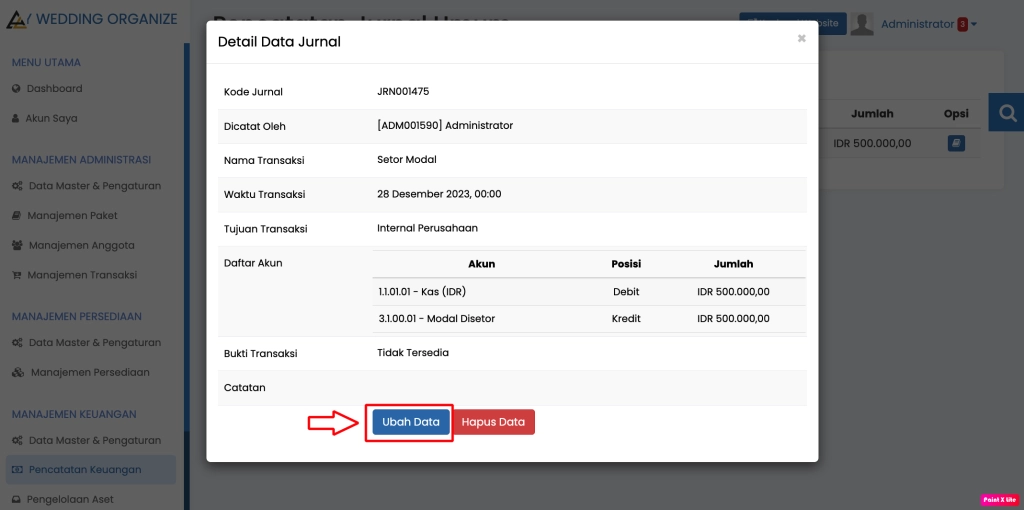Click the Akun Saya user icon
Screen dimensions: 1024x510
pyautogui.click(x=16, y=118)
